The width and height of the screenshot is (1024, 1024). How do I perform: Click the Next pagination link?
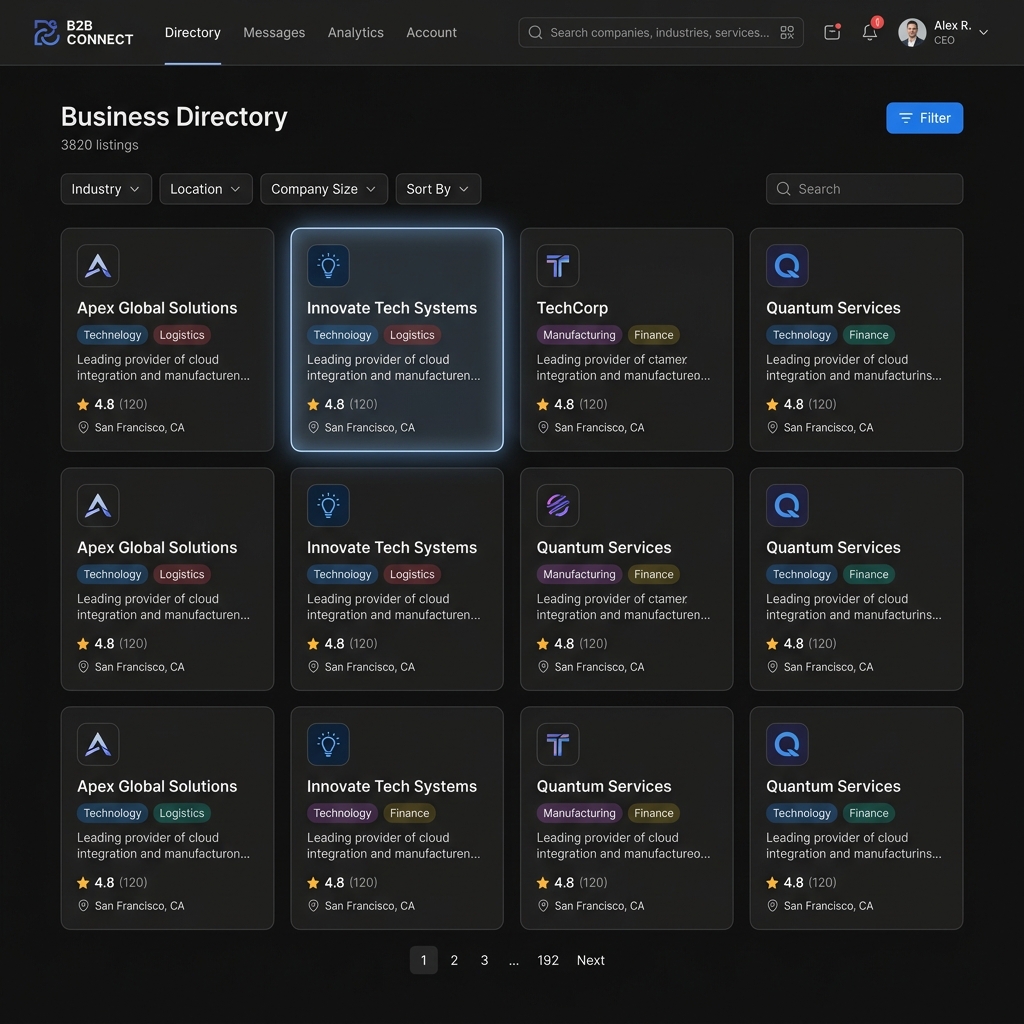590,960
